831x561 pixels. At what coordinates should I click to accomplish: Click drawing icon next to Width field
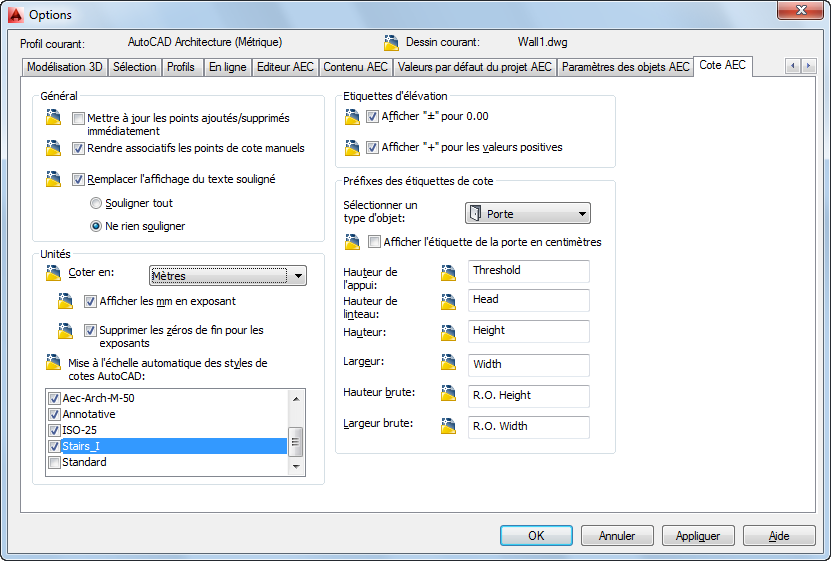click(x=448, y=362)
